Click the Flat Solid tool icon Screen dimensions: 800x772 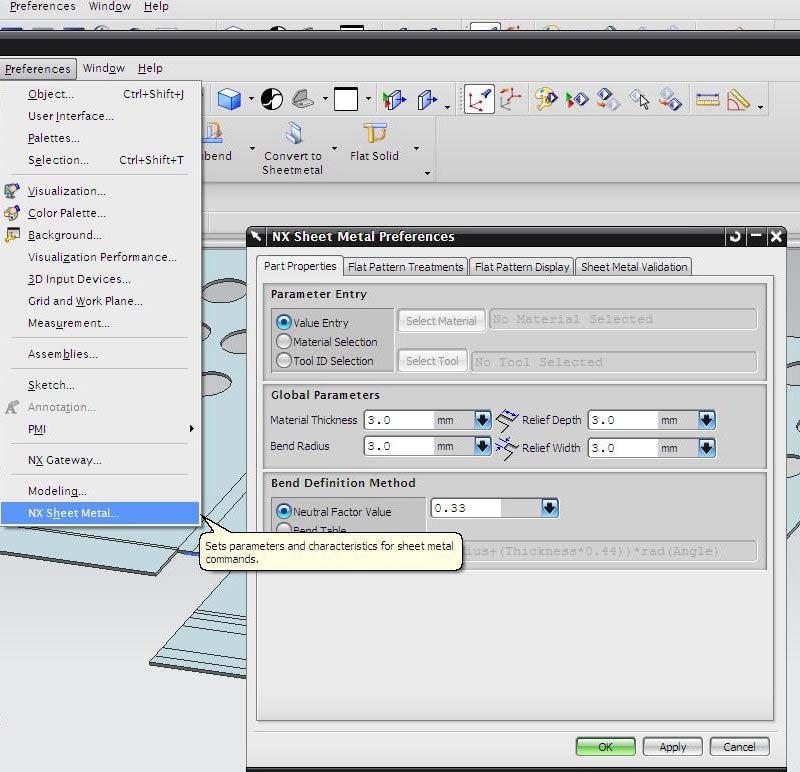pos(375,133)
